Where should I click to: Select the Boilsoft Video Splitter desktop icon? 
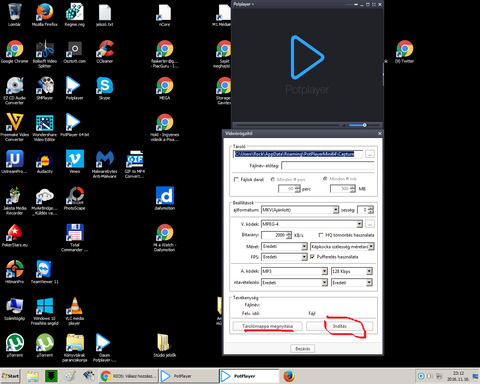tap(45, 54)
